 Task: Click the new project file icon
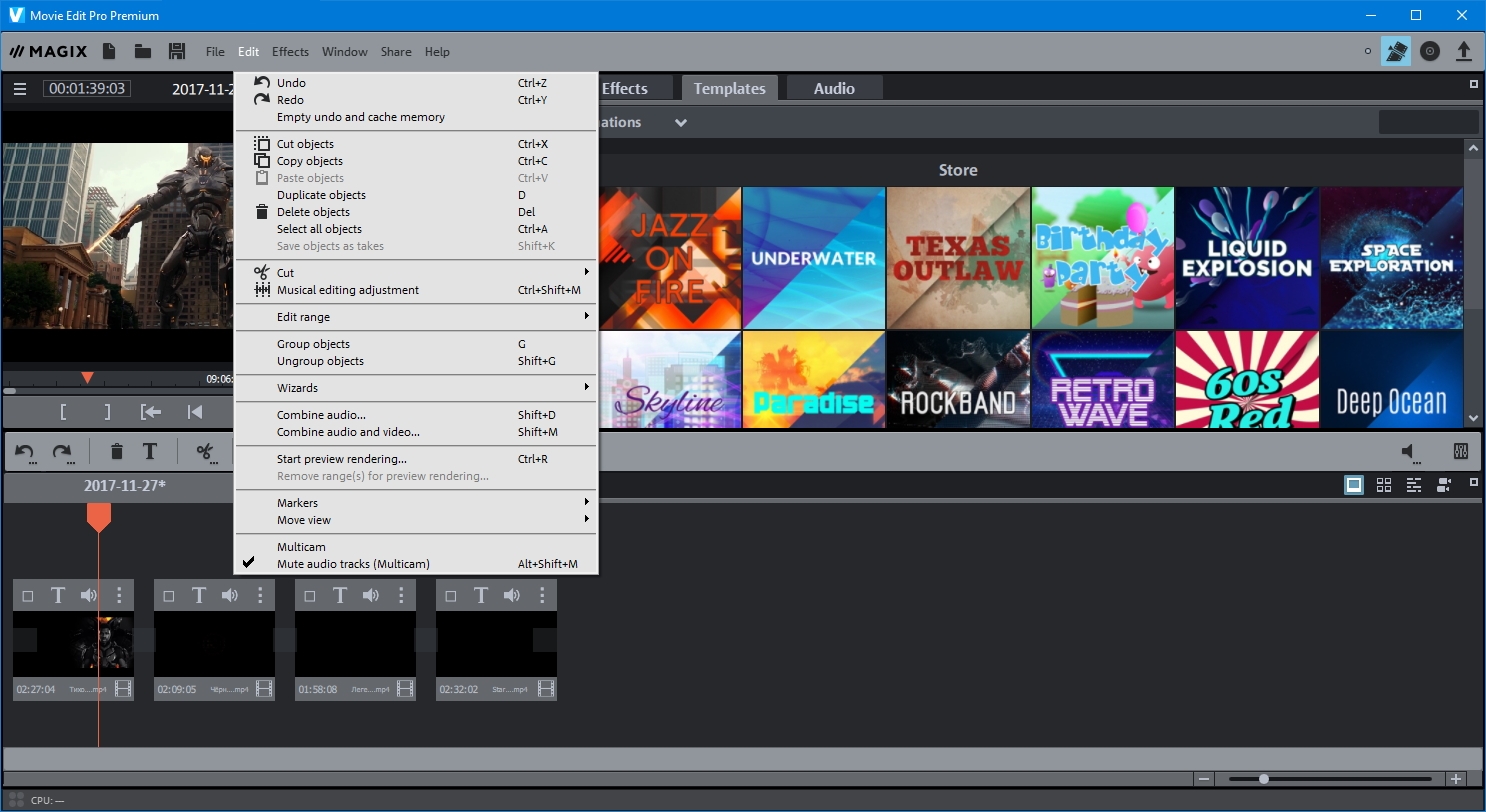pos(109,51)
